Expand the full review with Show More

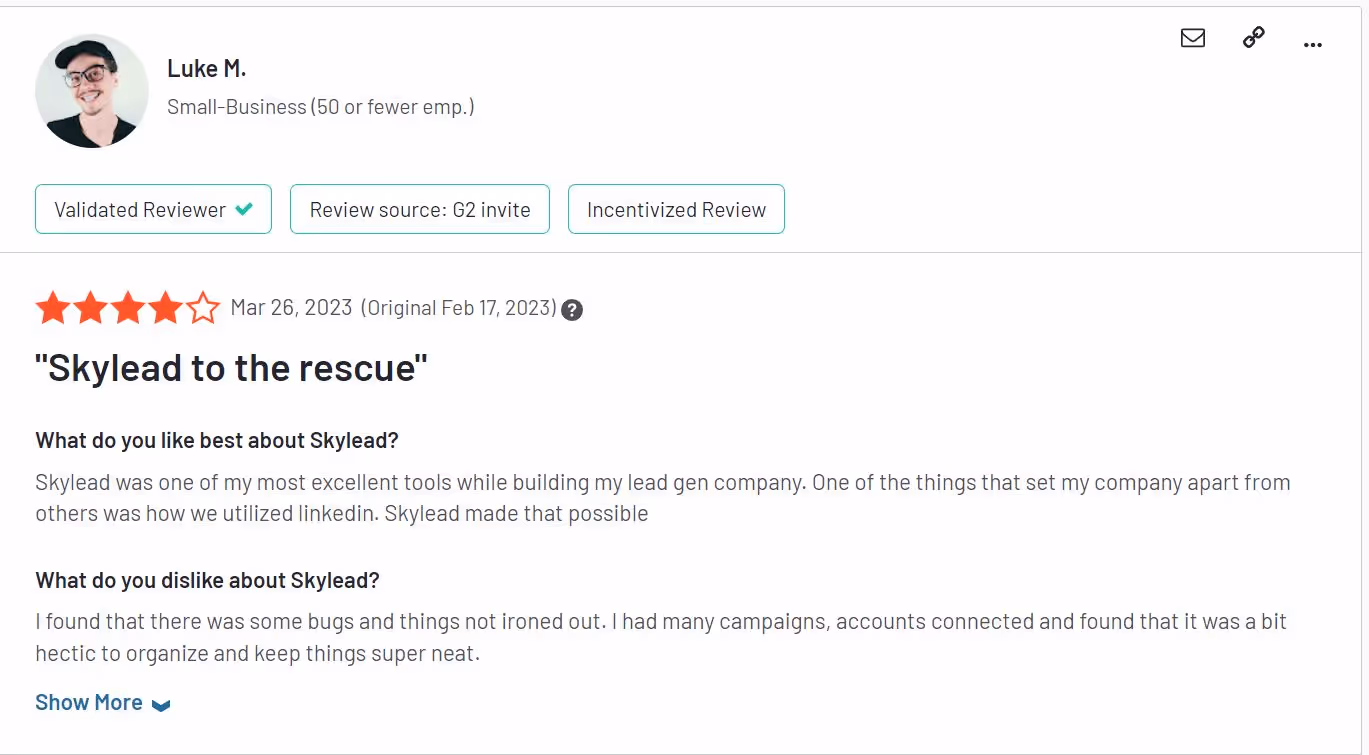(x=89, y=702)
